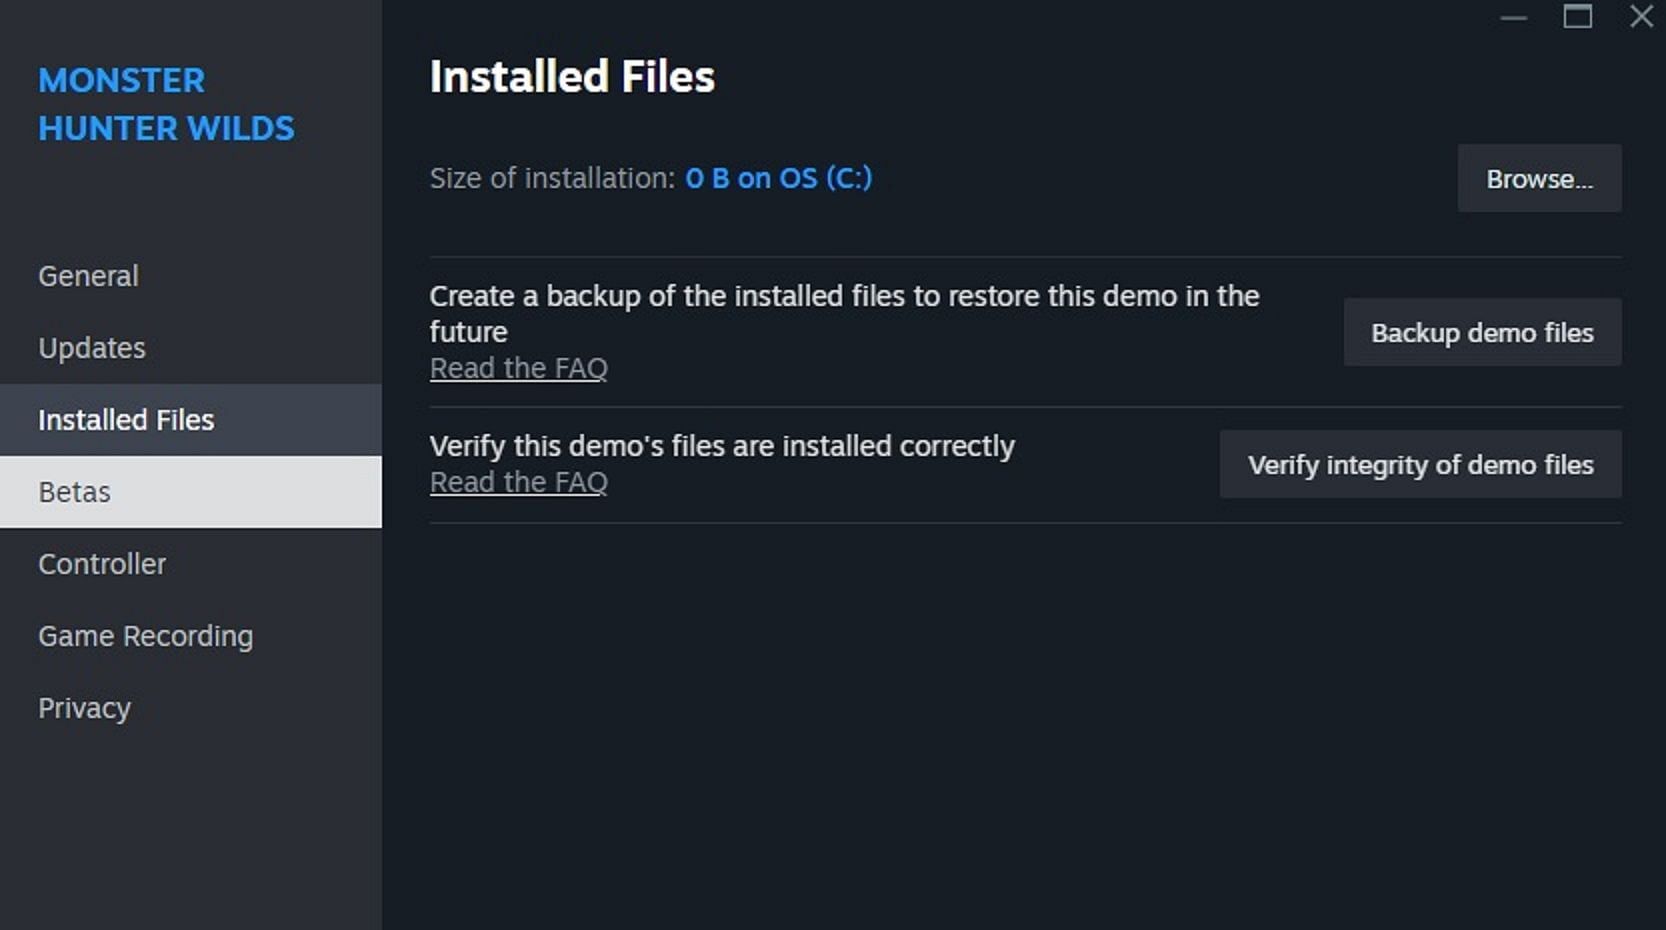Go to the Betas tab
This screenshot has width=1666, height=930.
click(x=75, y=492)
